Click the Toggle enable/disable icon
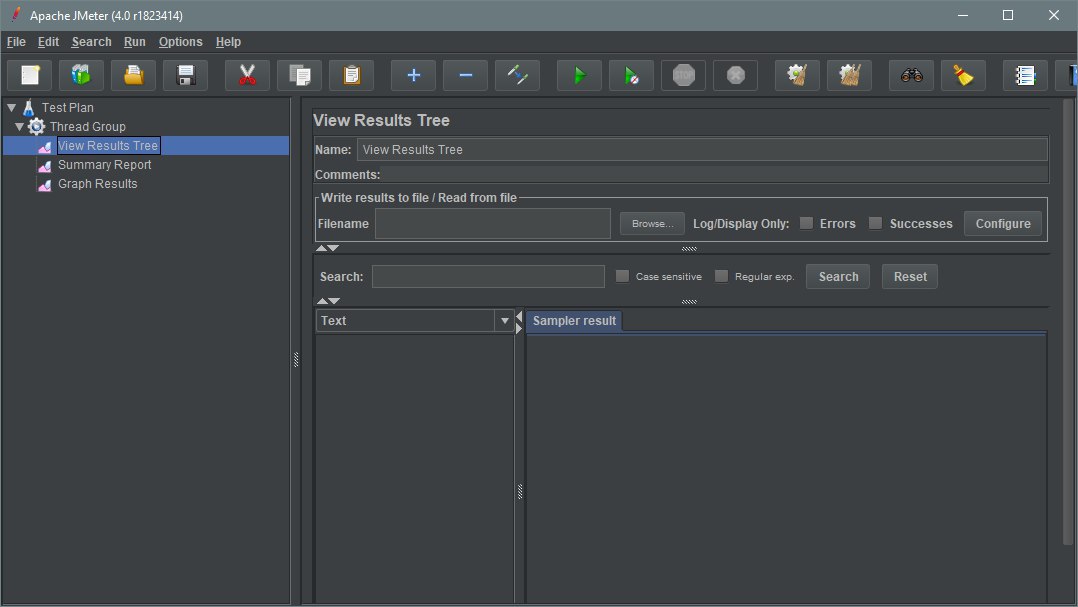 click(x=517, y=75)
